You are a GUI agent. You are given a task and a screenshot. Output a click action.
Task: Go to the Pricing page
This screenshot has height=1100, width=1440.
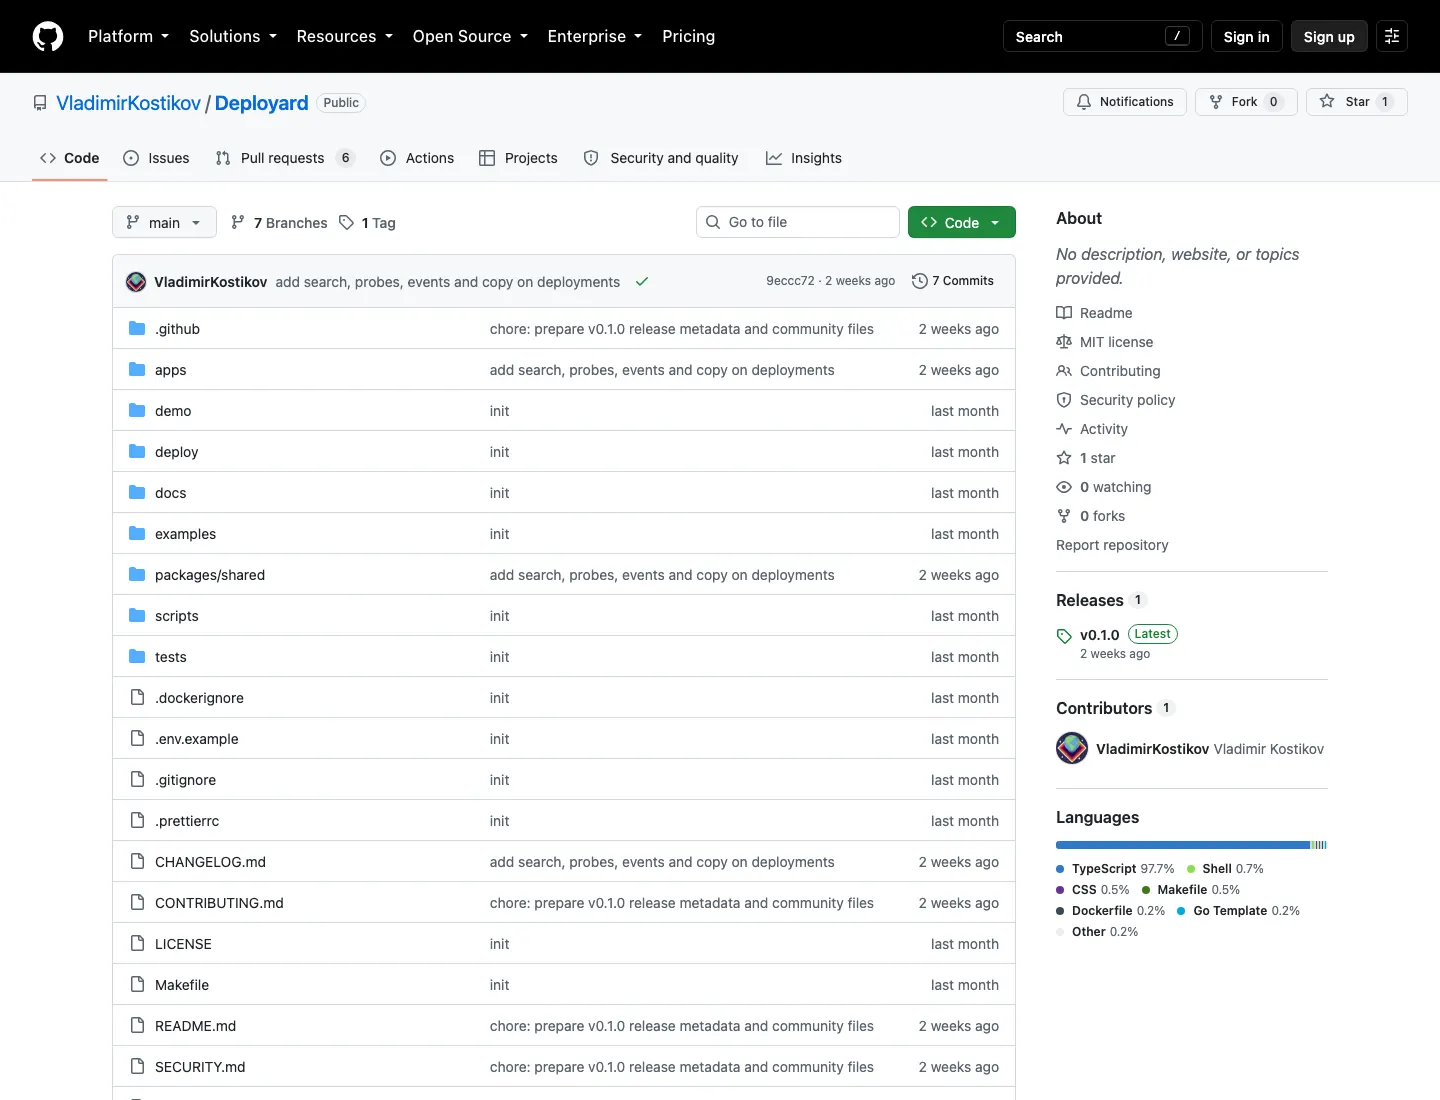pyautogui.click(x=689, y=36)
